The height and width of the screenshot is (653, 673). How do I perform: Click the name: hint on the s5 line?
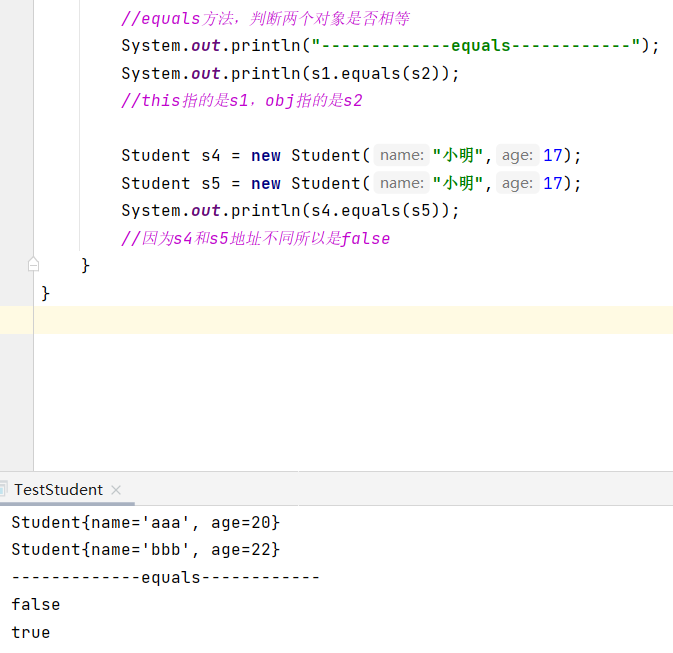pos(402,183)
